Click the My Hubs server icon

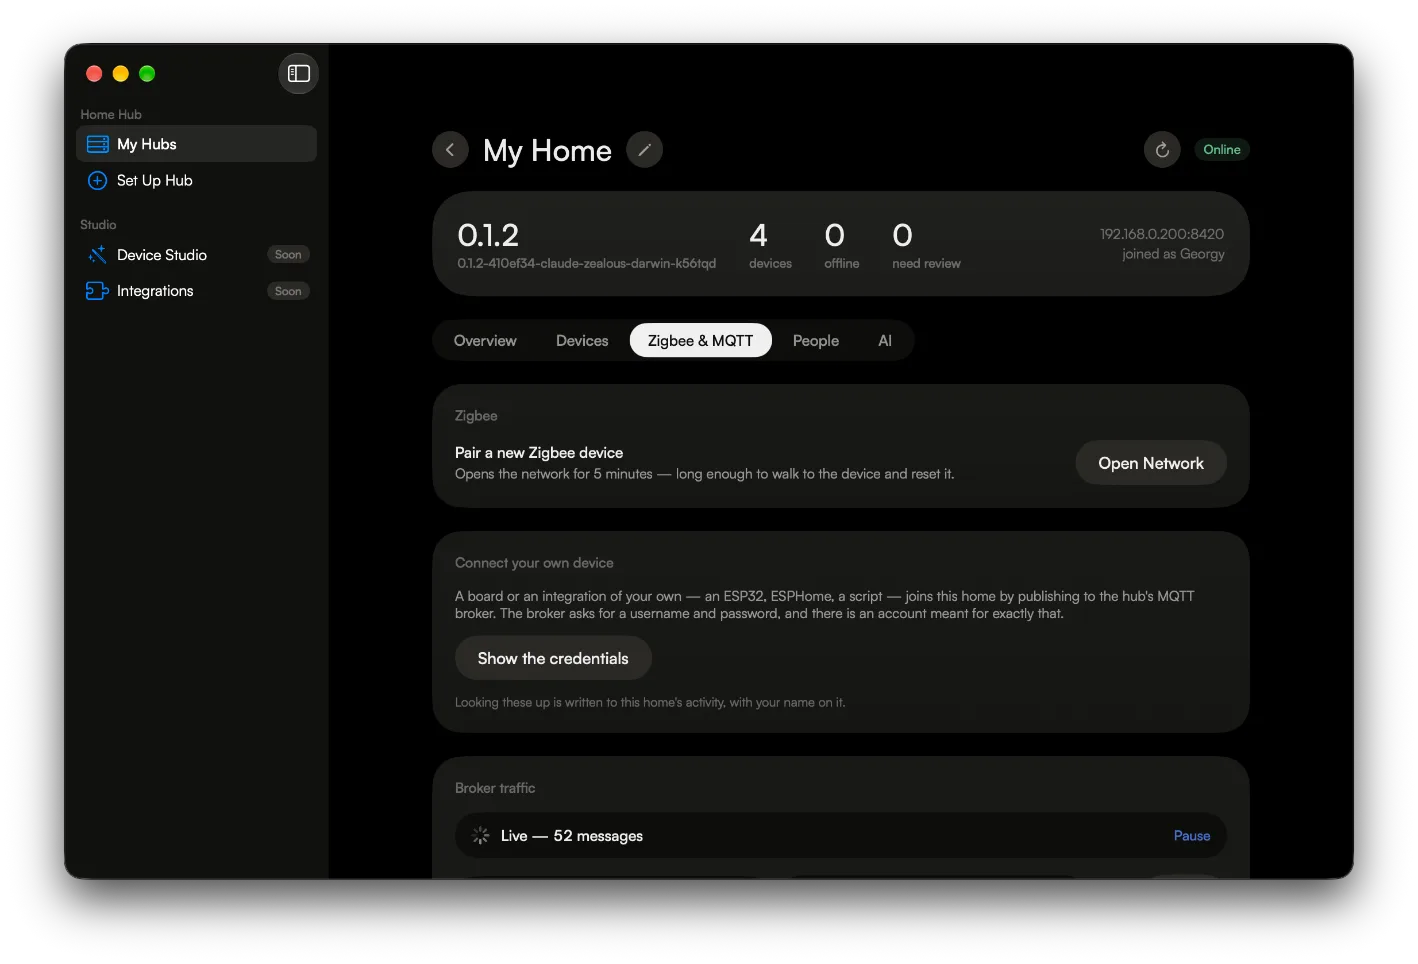click(x=97, y=144)
